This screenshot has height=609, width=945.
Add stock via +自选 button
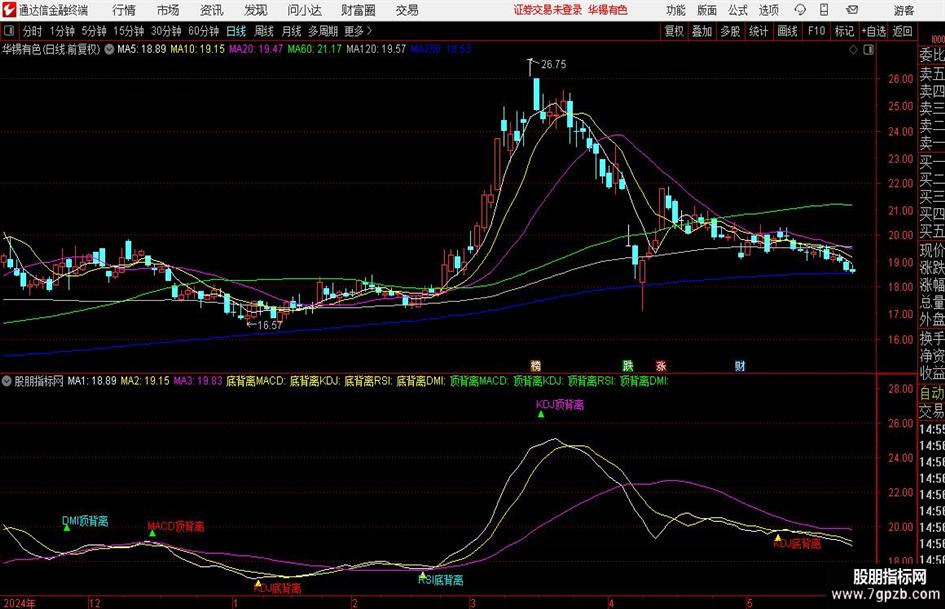point(874,31)
